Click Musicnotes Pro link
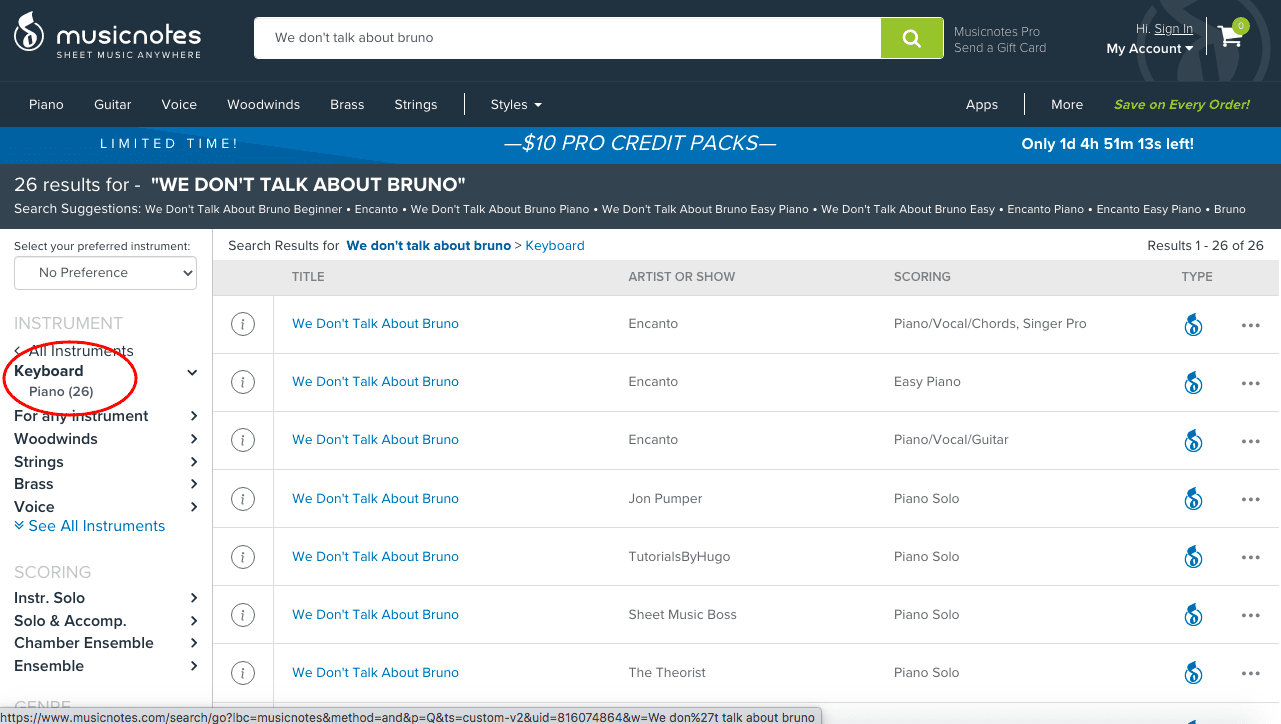 coord(997,32)
